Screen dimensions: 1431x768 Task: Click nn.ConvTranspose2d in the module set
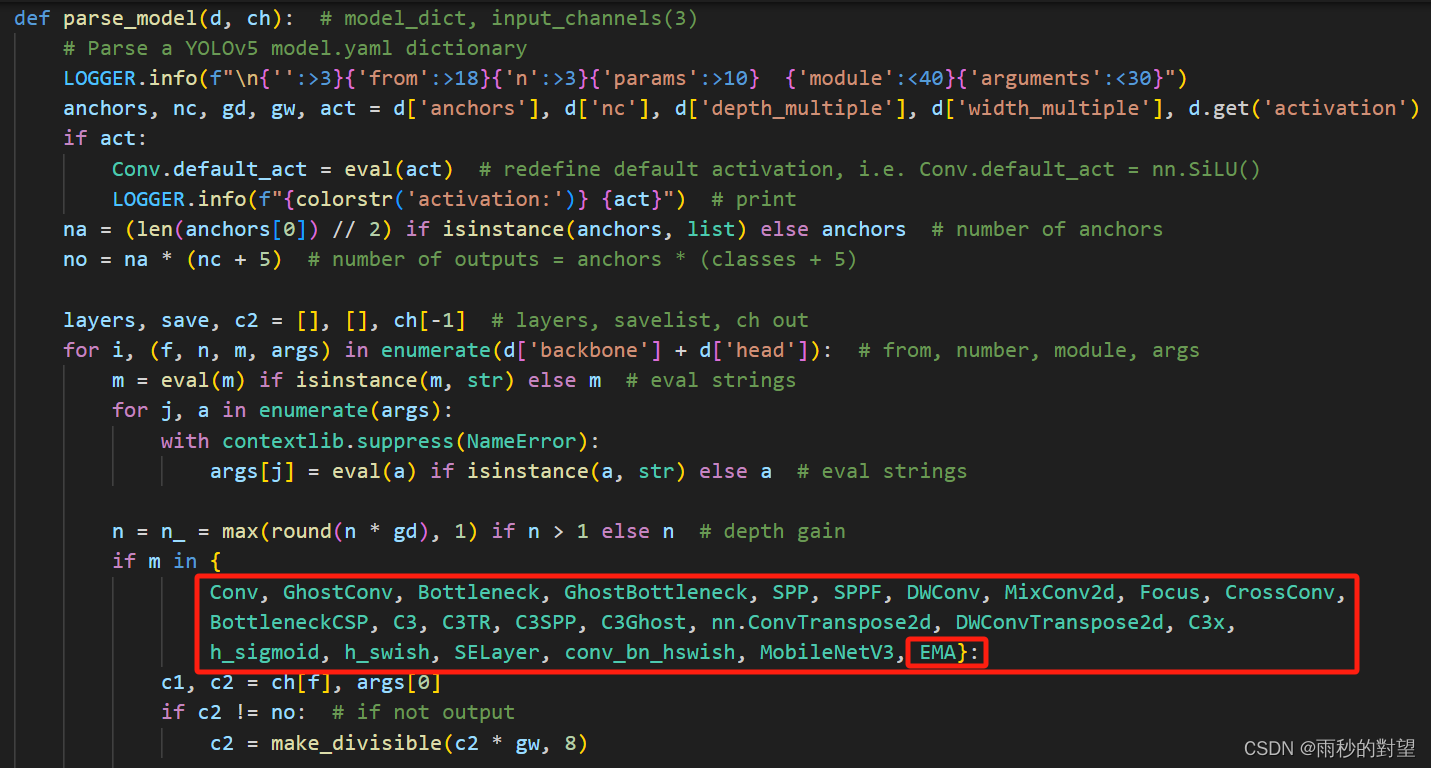[x=820, y=622]
